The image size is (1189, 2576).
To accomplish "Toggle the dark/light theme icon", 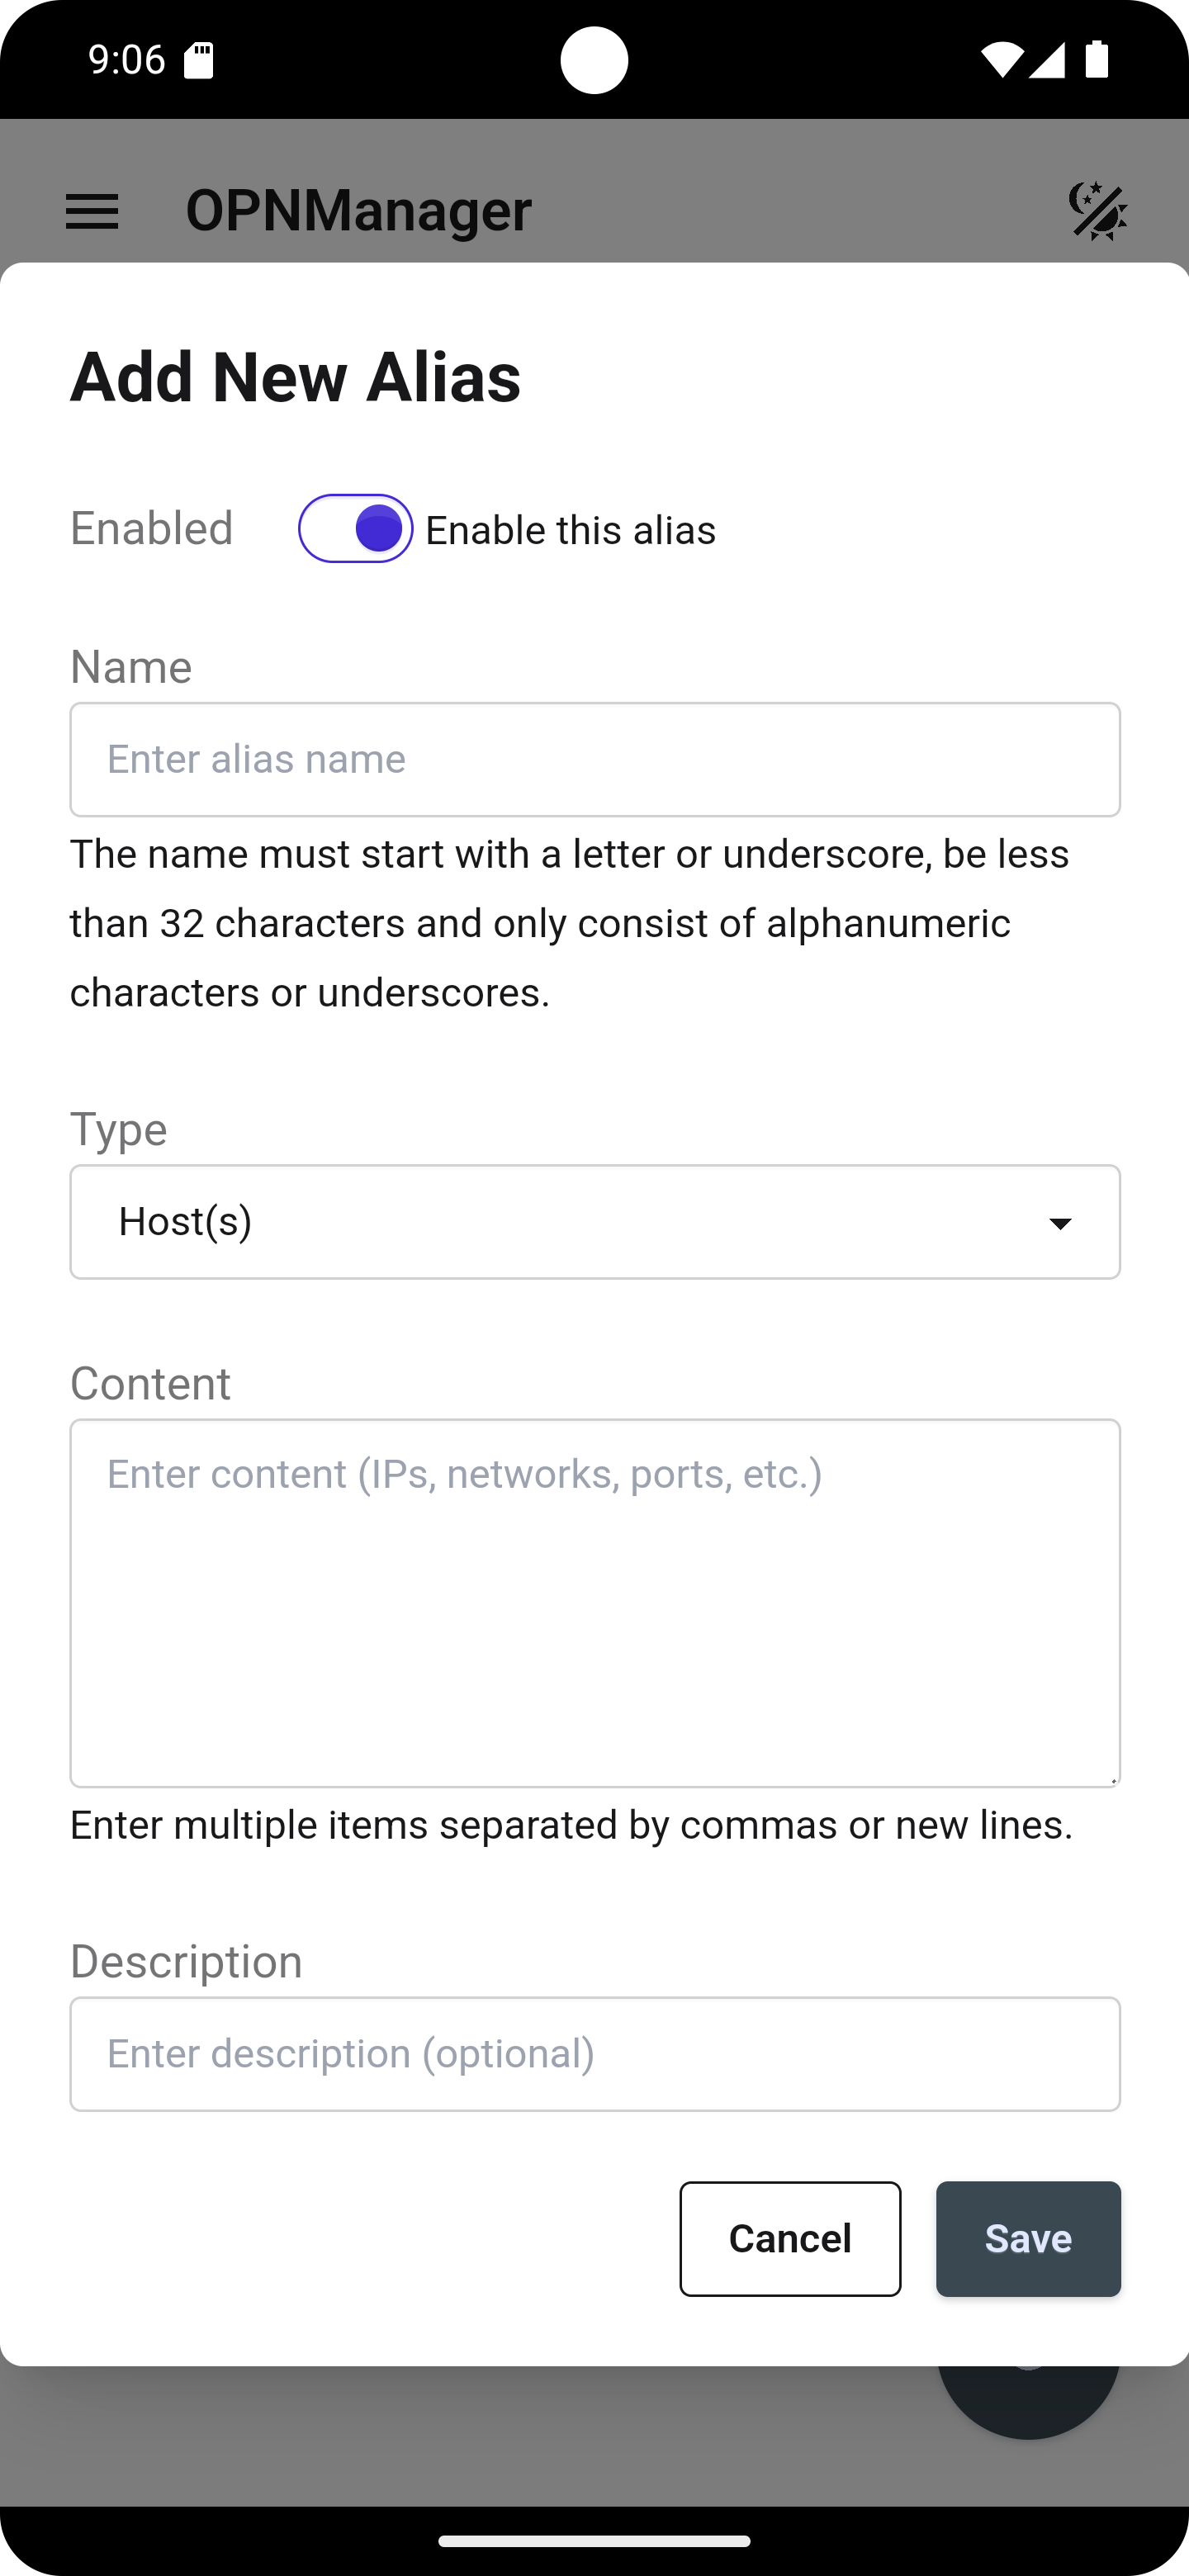I will point(1097,211).
